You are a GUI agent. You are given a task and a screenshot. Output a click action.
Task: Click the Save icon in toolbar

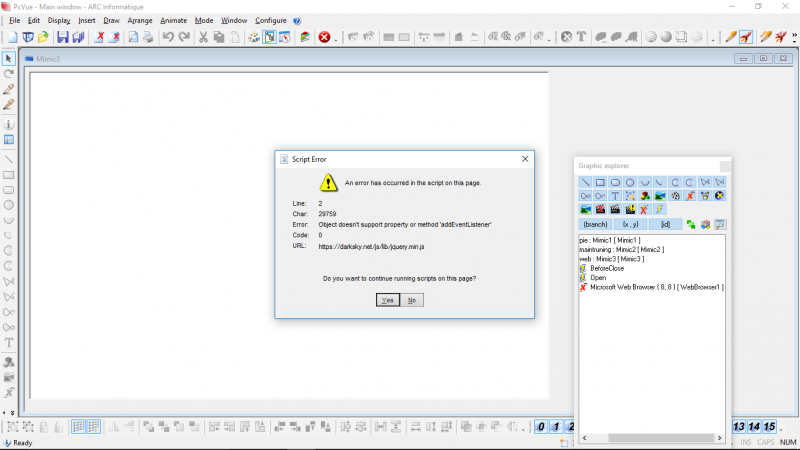pyautogui.click(x=62, y=37)
